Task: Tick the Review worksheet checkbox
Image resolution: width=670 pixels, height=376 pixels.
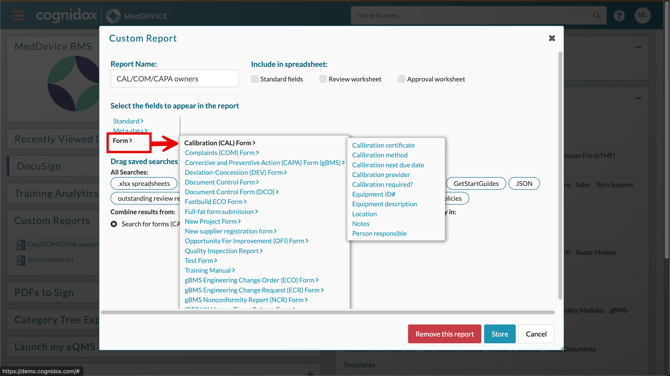Action: coord(323,79)
